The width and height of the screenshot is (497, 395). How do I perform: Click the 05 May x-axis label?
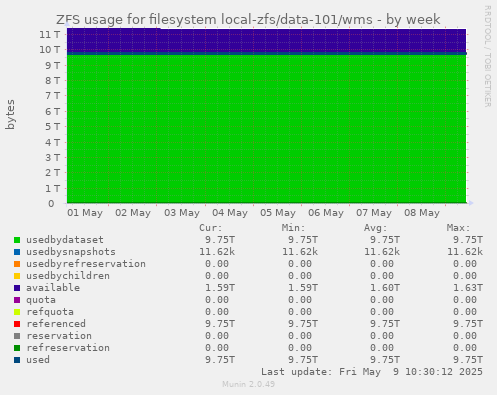coord(278,213)
